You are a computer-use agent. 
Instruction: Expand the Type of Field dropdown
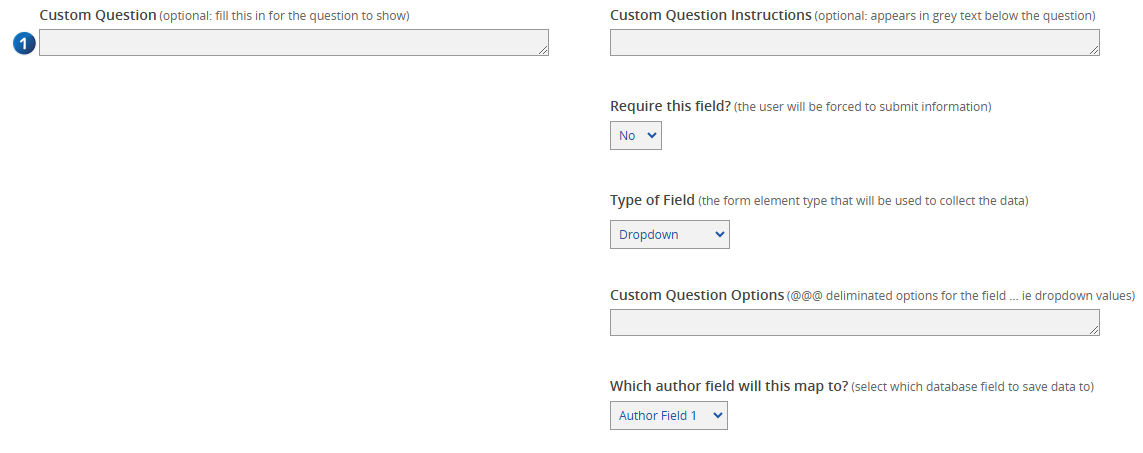[x=669, y=235]
